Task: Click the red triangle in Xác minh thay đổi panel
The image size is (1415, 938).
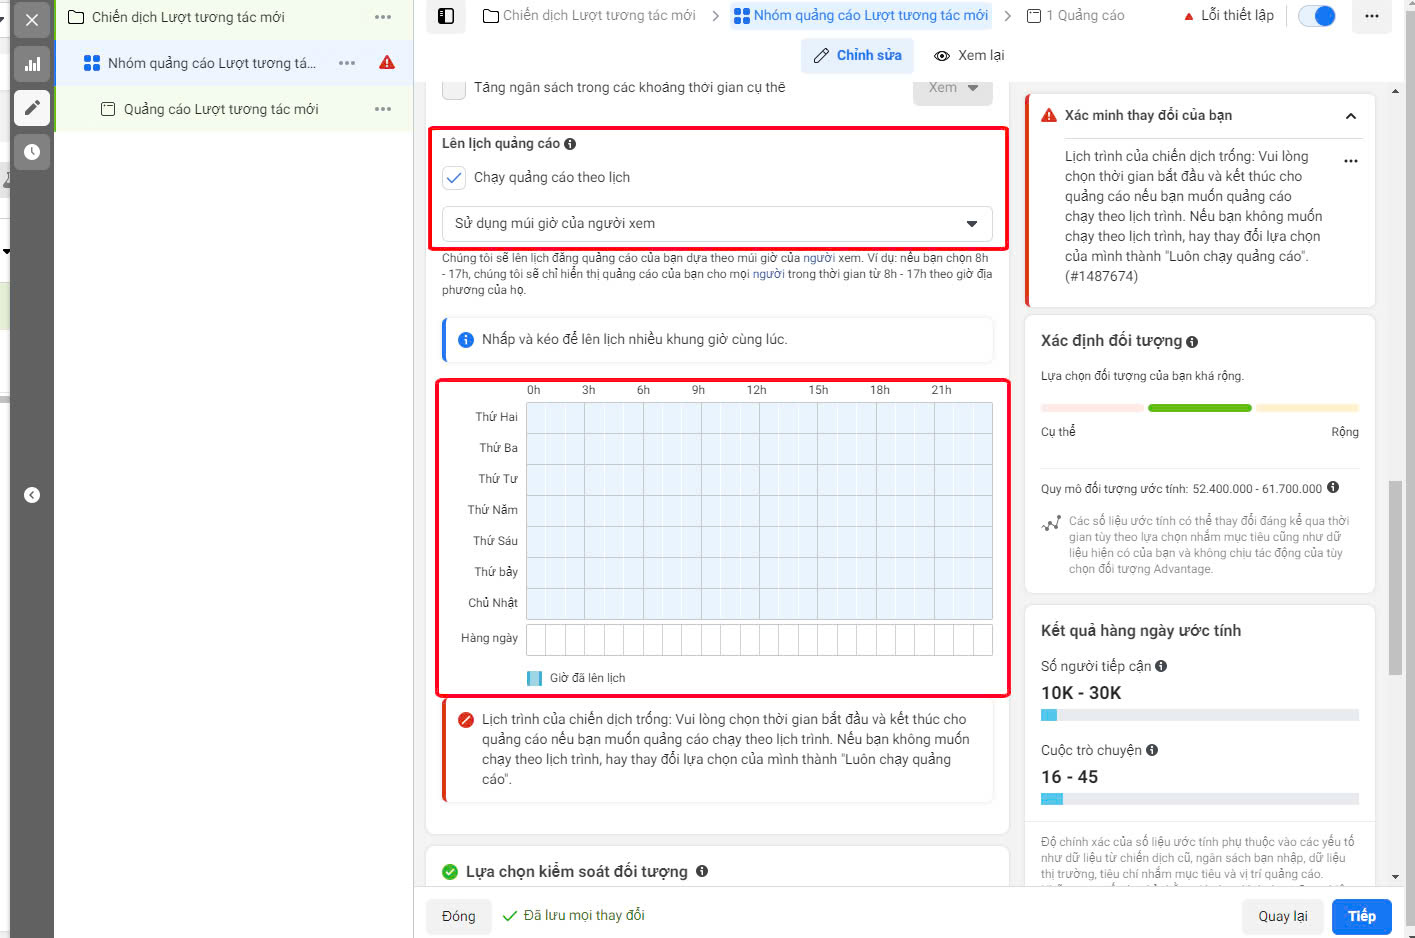Action: pos(1049,115)
